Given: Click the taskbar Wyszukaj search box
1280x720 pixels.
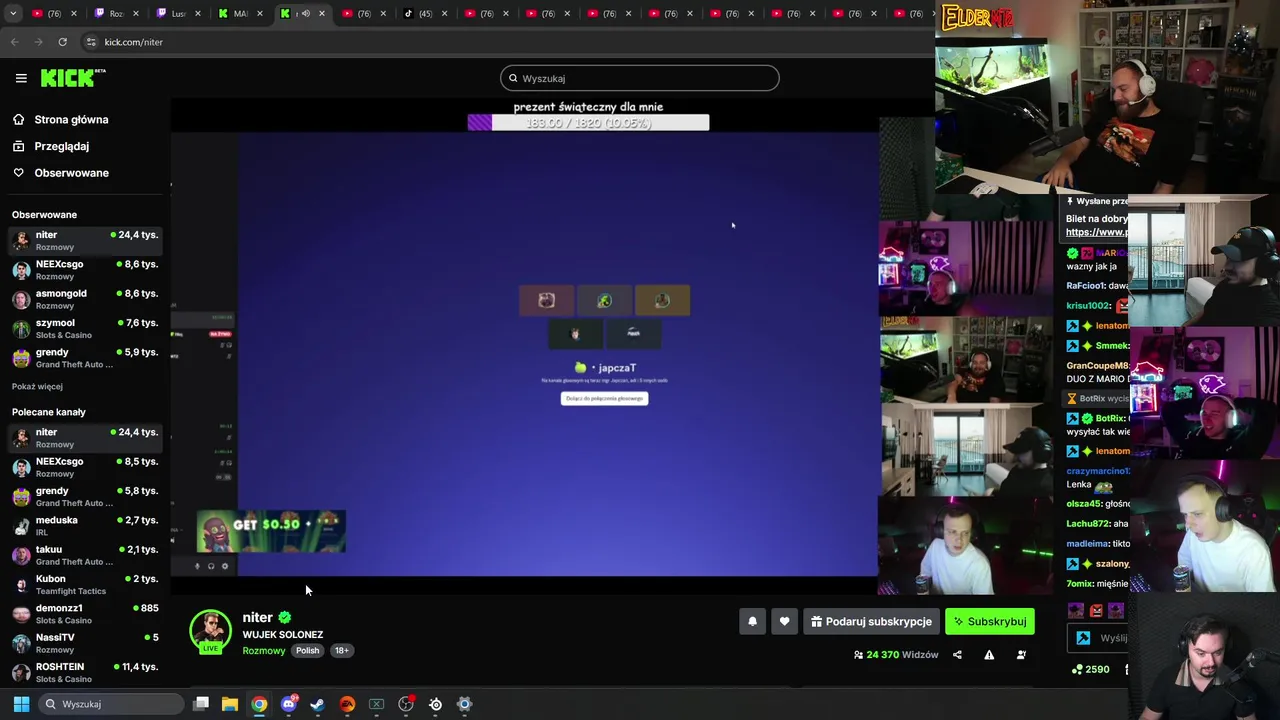Looking at the screenshot, I should tap(110, 704).
